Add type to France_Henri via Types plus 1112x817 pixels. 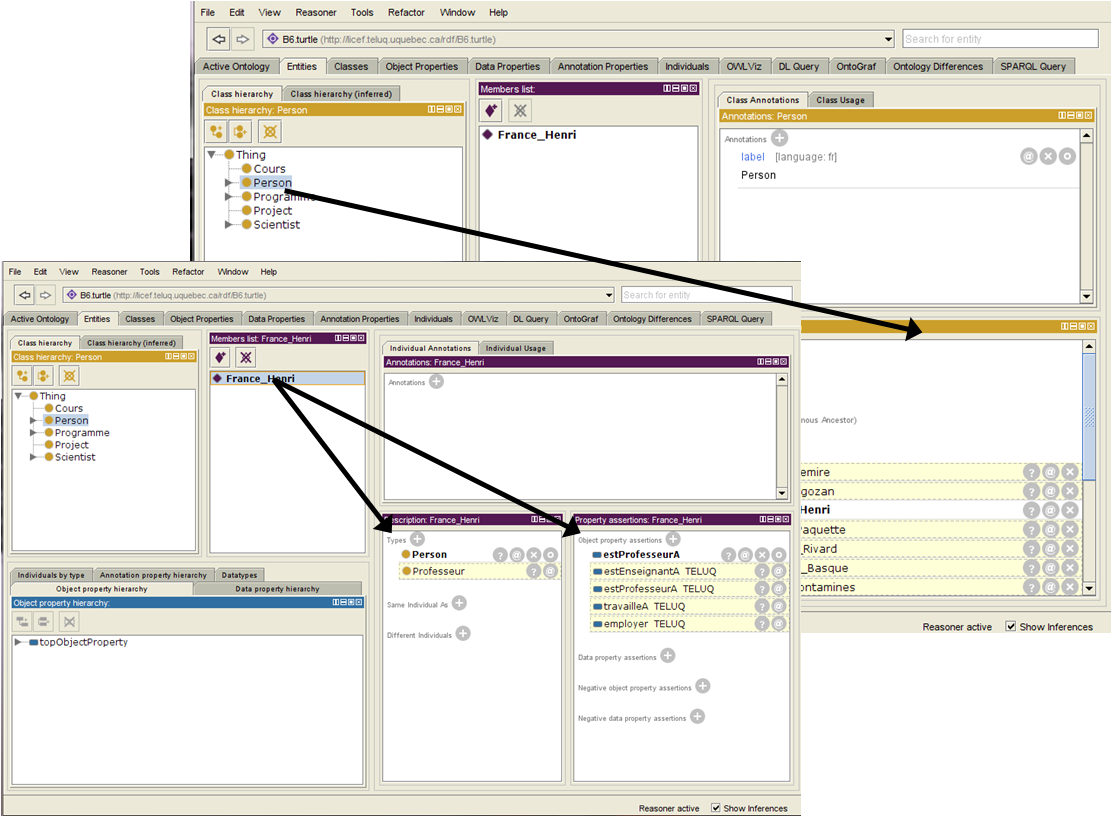(417, 540)
